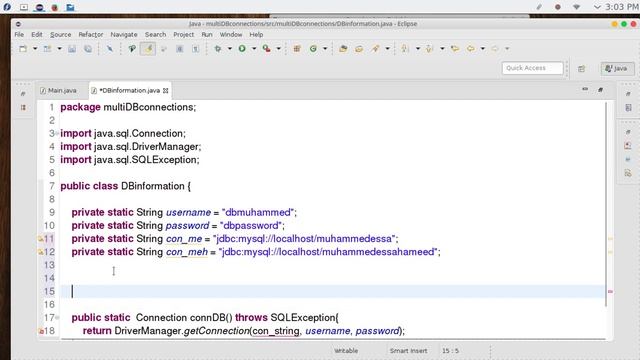Viewport: 640px width, 360px height.
Task: Open the Search dropdown arrow
Action: click(x=387, y=49)
